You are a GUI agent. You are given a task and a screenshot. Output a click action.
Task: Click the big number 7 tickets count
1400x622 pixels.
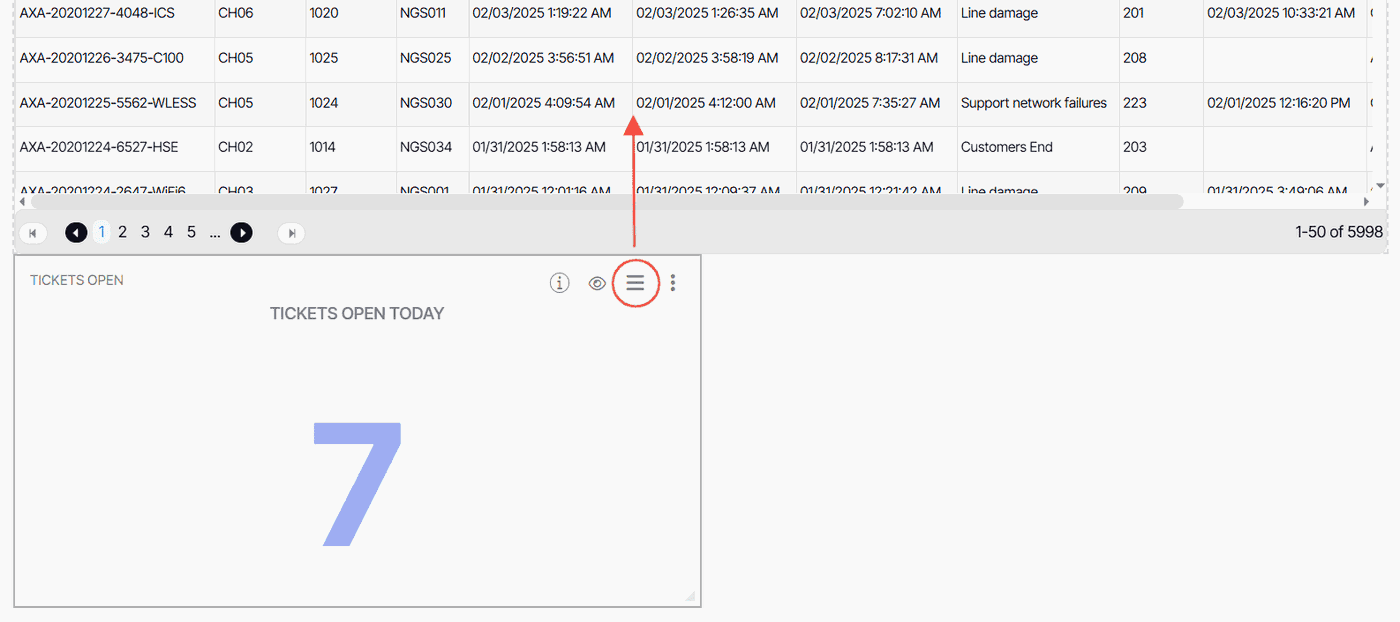(x=357, y=484)
